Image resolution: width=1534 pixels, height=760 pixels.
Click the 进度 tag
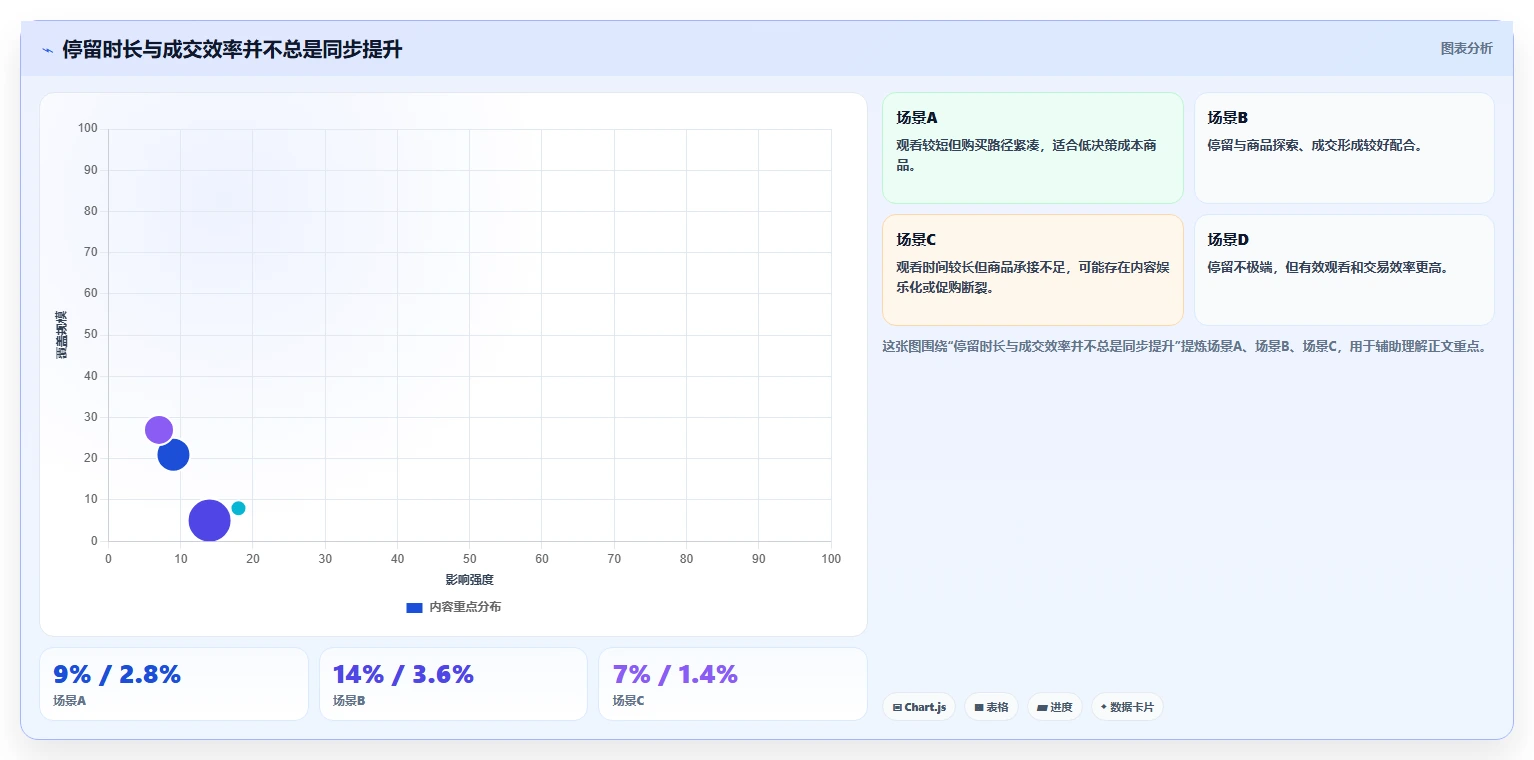tap(1054, 707)
